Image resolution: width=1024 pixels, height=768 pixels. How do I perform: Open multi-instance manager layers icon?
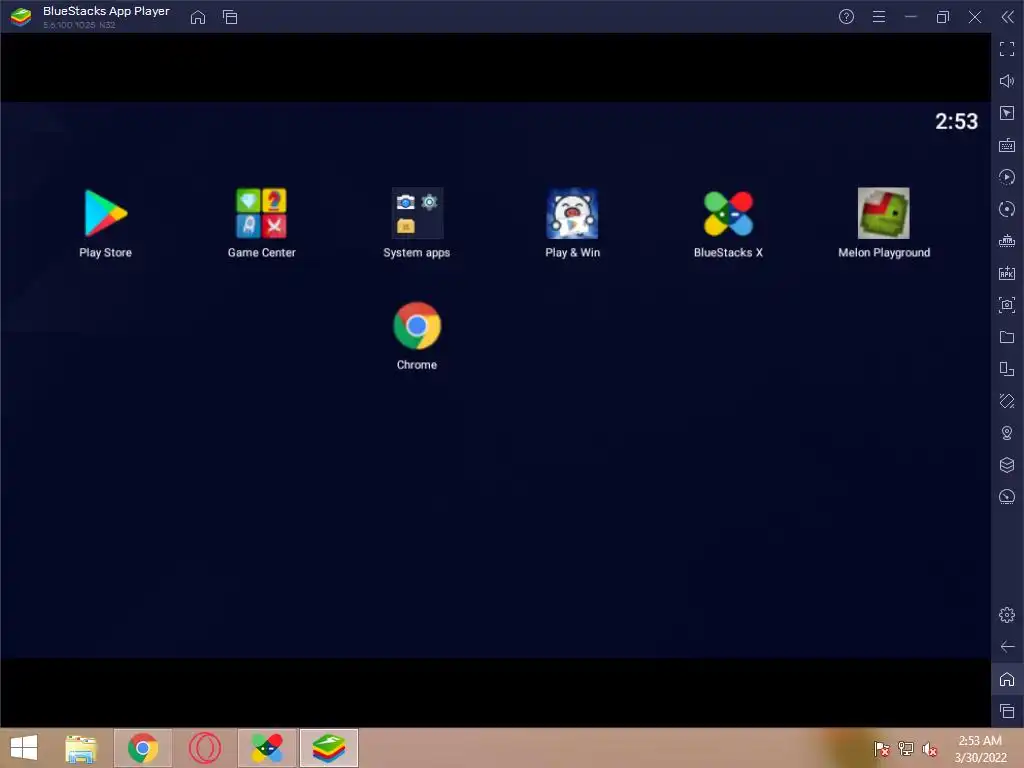1007,465
